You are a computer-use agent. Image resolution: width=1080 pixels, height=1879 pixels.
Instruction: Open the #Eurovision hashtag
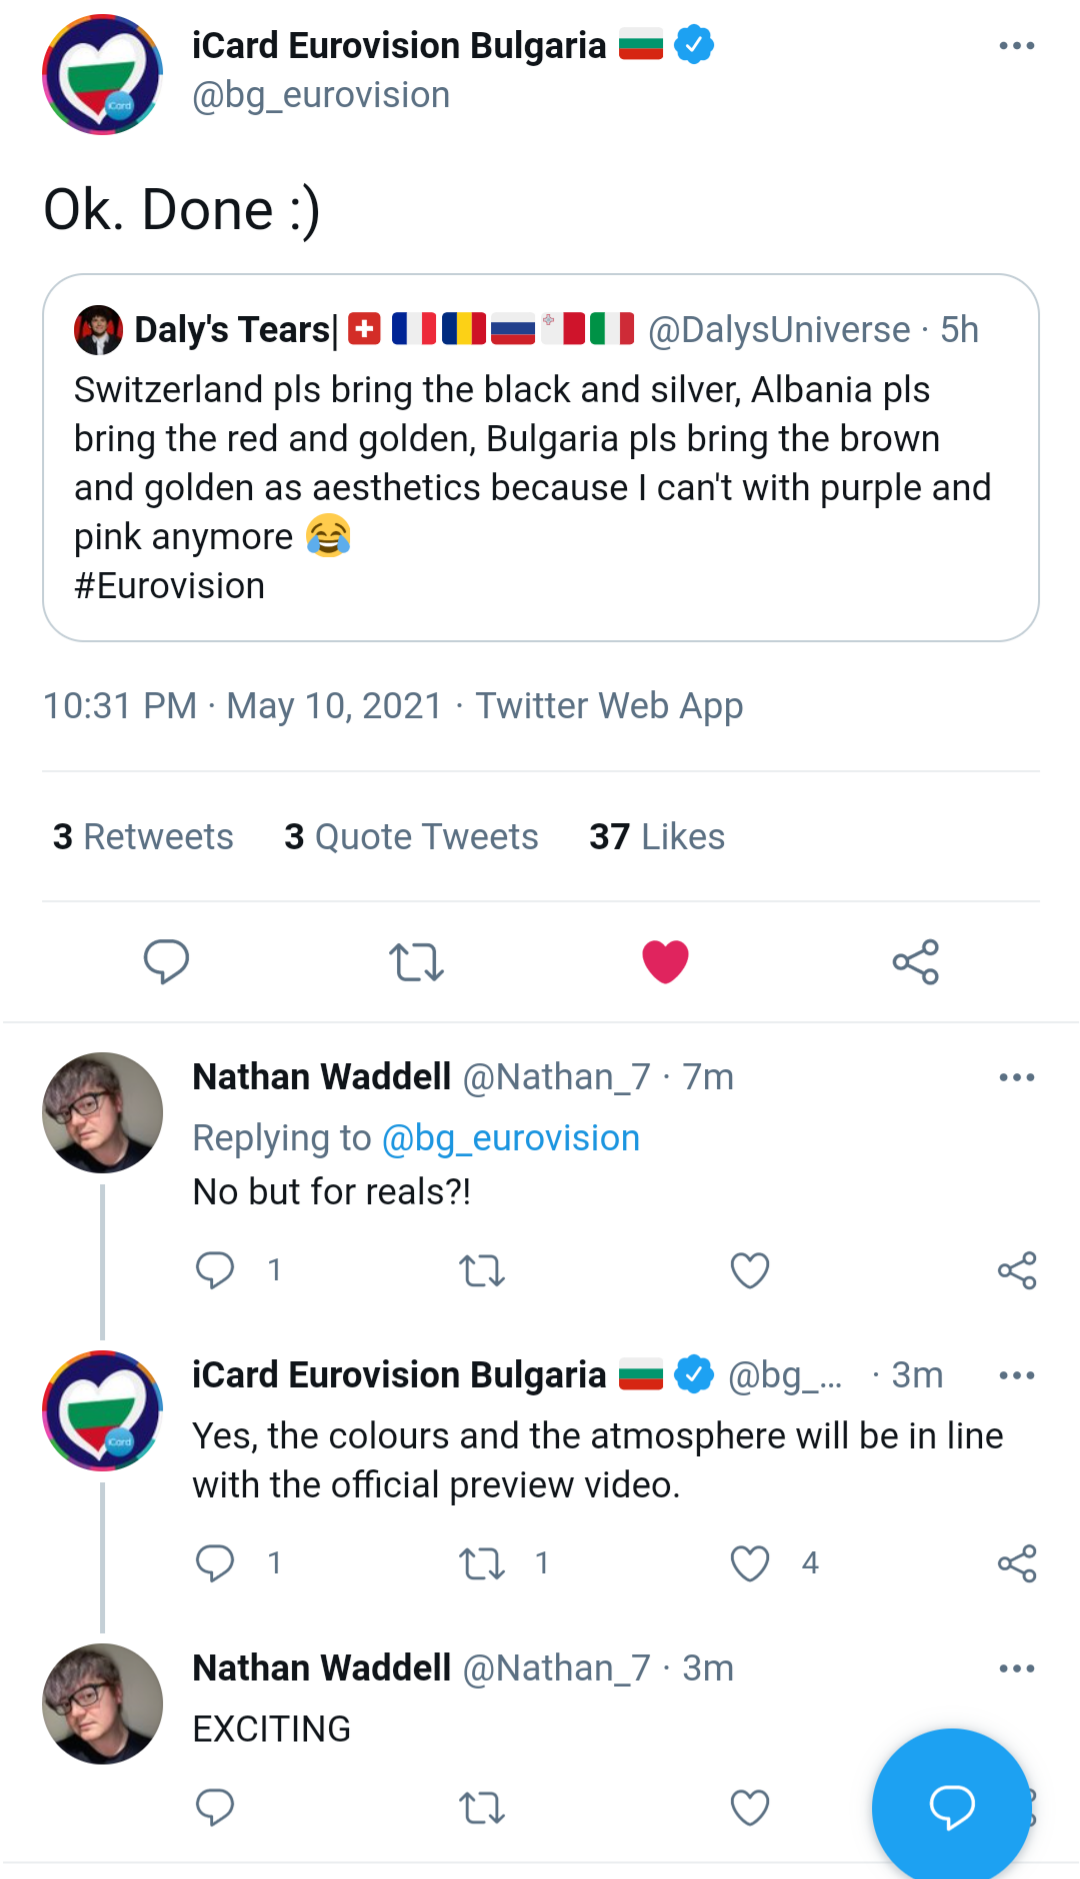point(170,586)
